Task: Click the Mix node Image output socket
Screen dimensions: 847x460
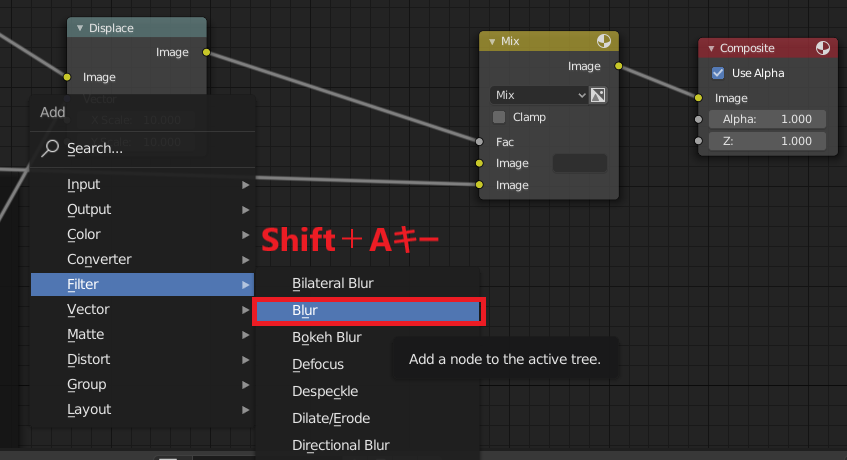Action: tap(619, 66)
